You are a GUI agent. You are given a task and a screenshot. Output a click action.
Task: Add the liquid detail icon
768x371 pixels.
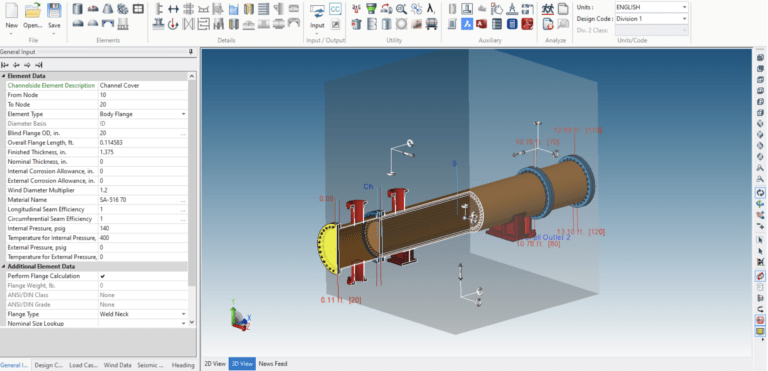(x=234, y=8)
